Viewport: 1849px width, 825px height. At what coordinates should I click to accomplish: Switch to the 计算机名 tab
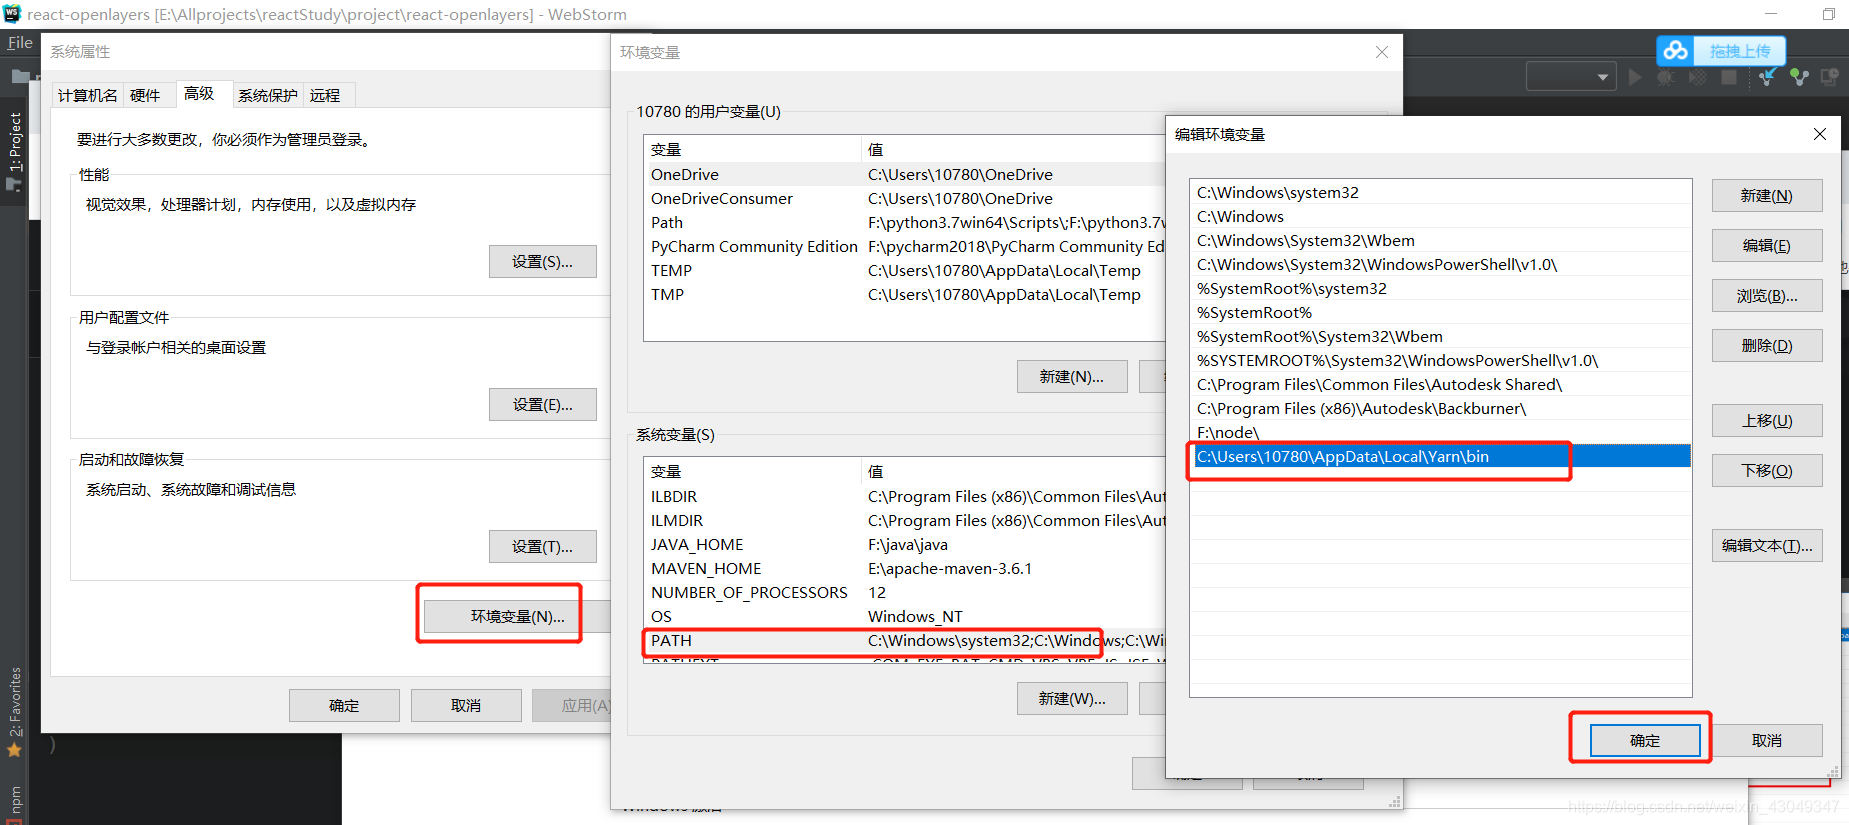click(x=88, y=95)
